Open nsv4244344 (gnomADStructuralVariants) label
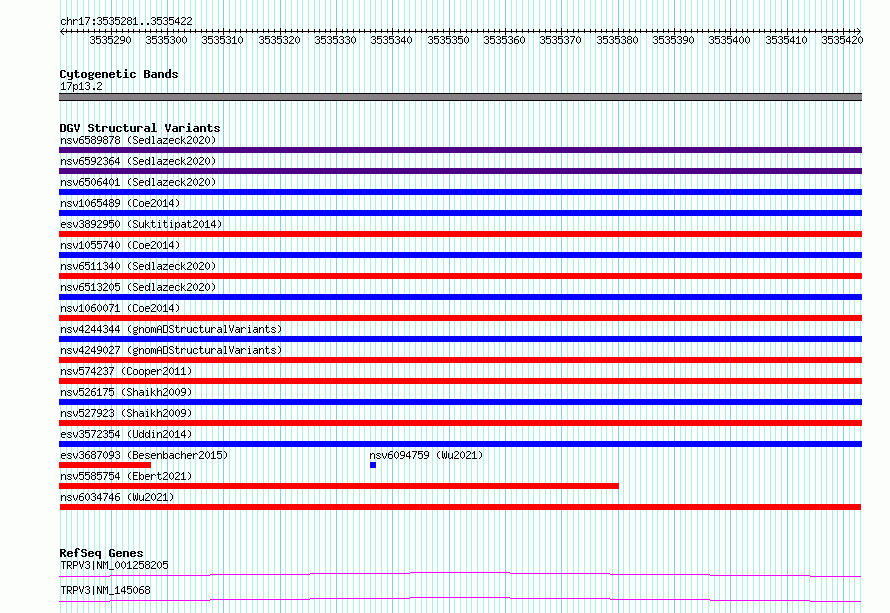The height and width of the screenshot is (613, 890). 171,329
